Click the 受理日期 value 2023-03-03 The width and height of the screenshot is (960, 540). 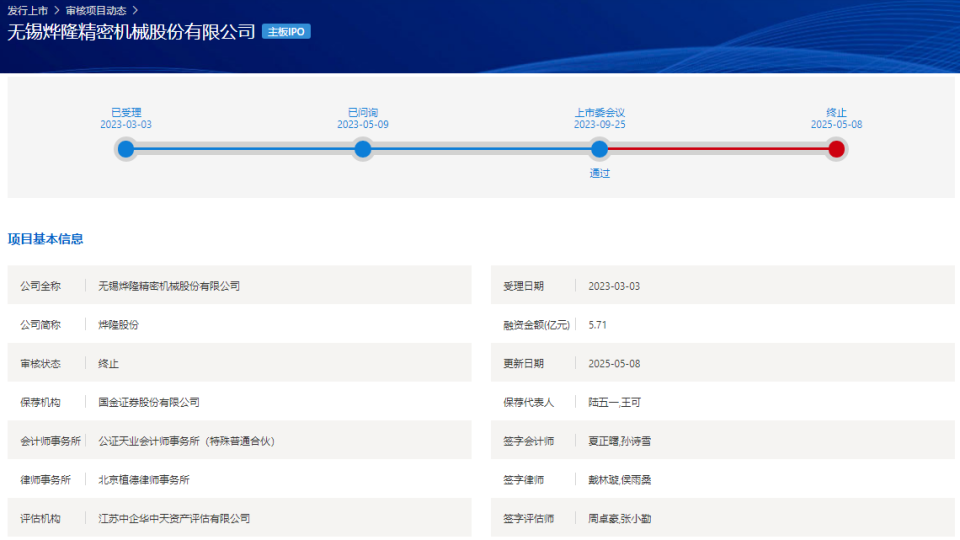tap(614, 286)
